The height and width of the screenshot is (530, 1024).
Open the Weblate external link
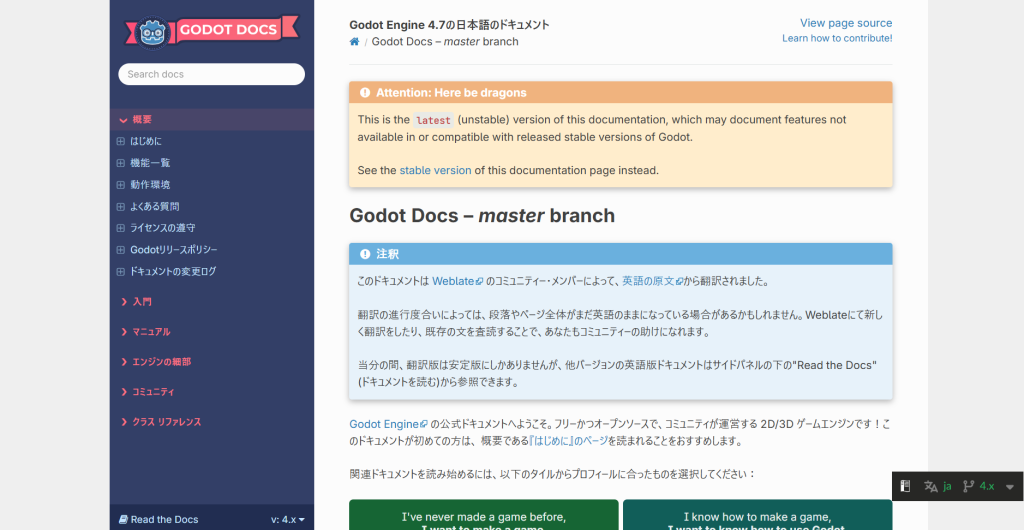click(x=457, y=281)
